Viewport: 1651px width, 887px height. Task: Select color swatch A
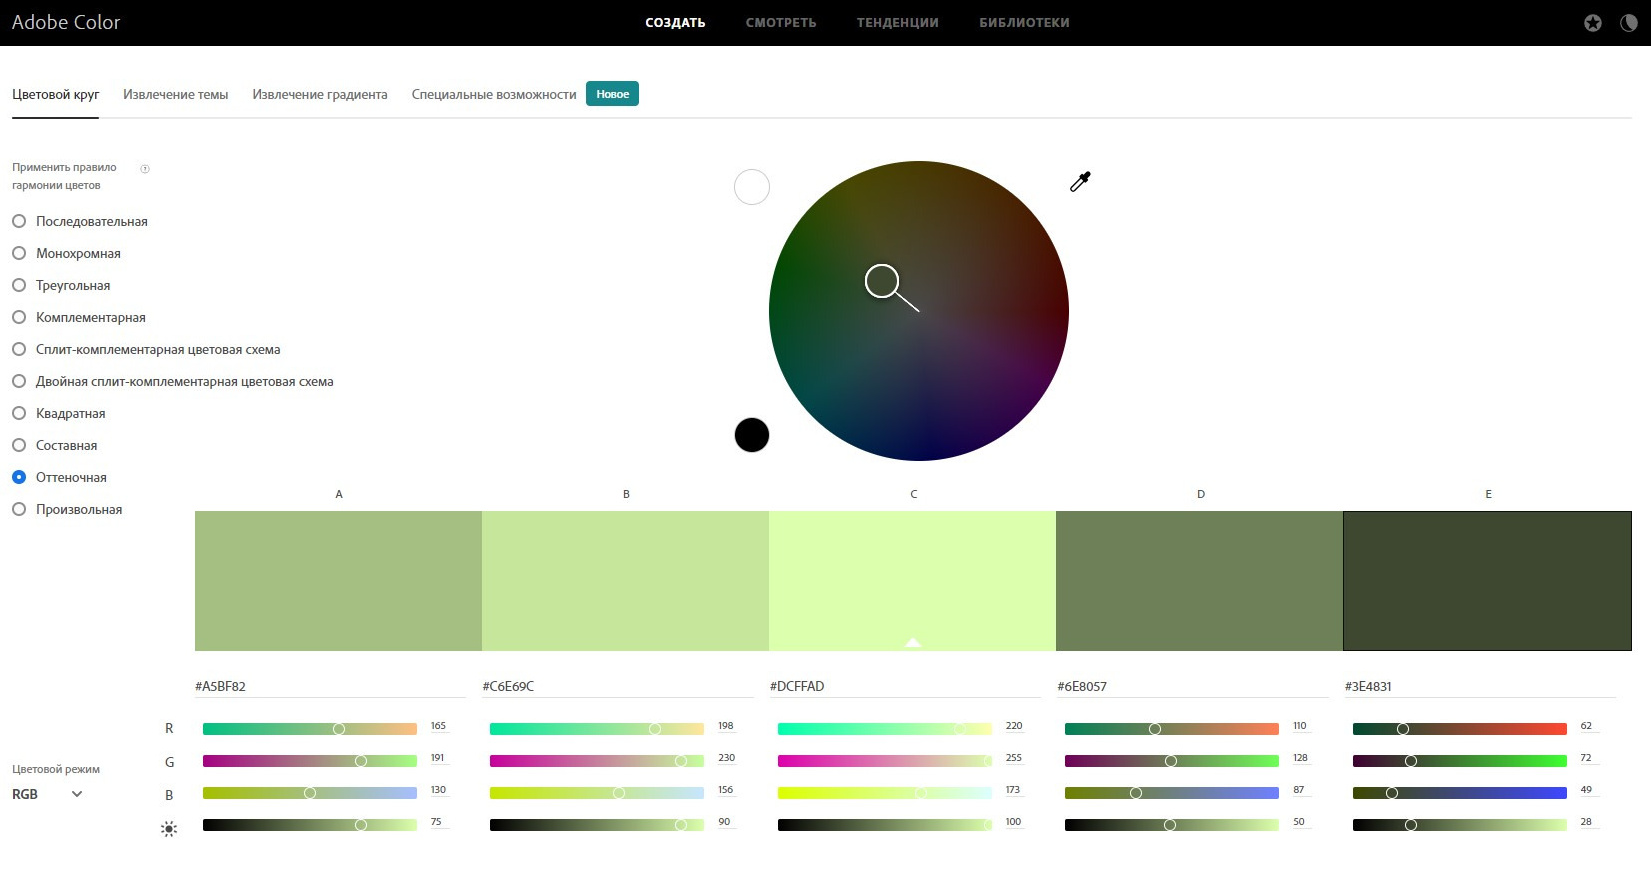click(338, 581)
